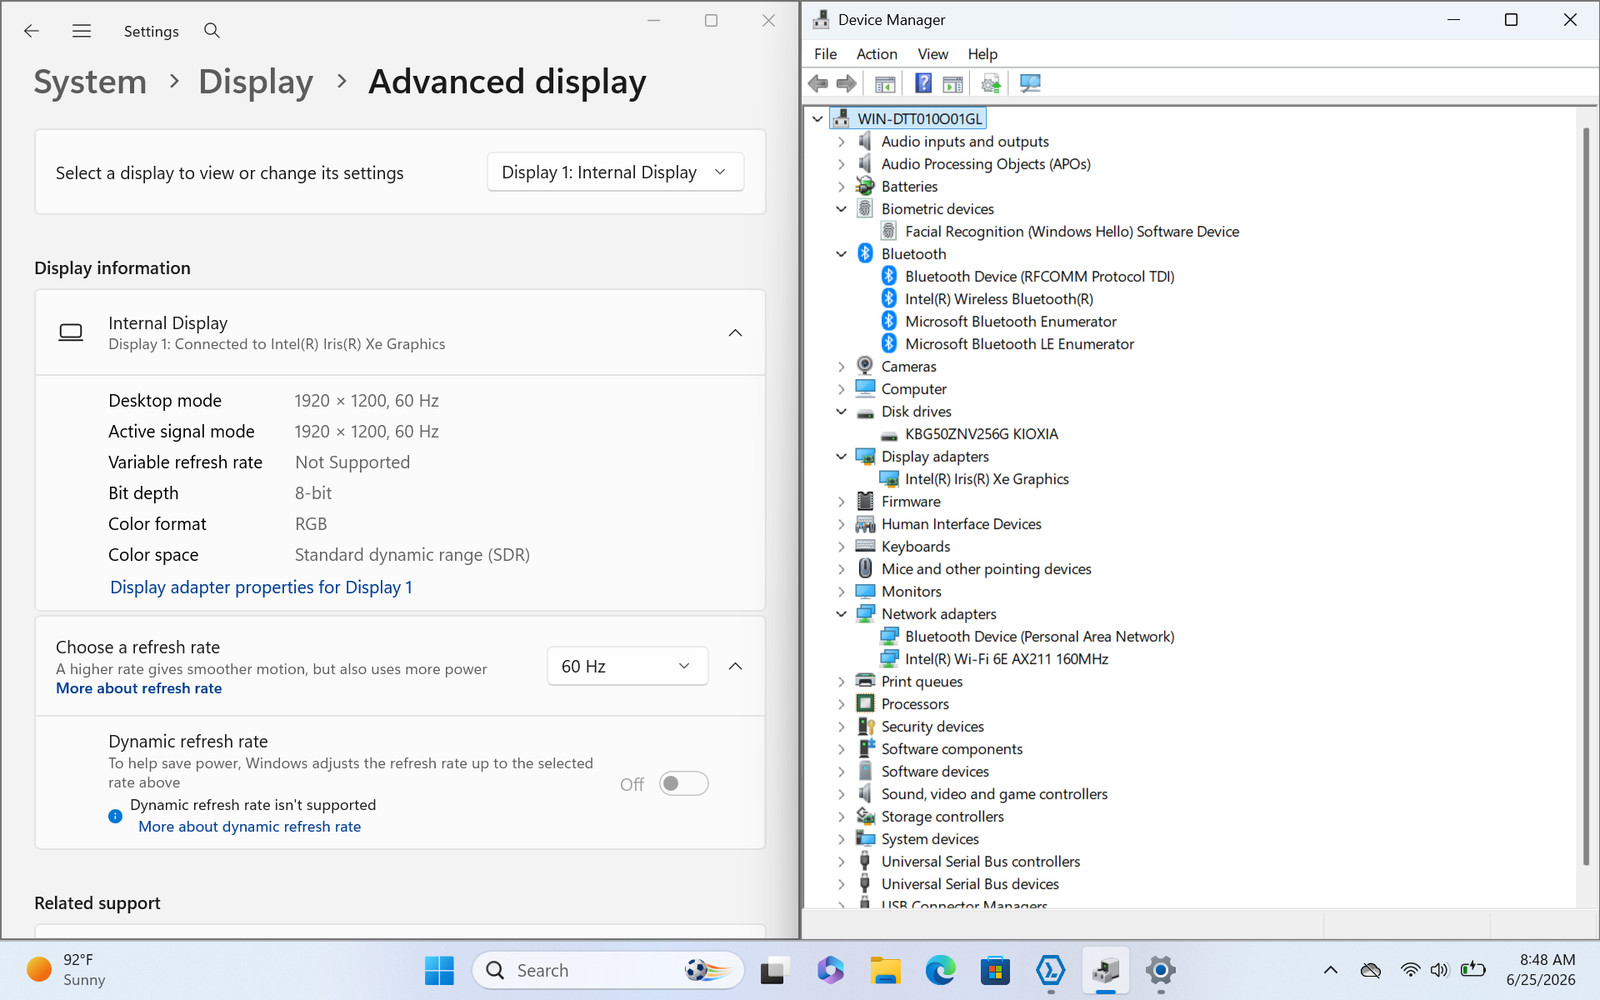Select the Batteries category in device tree
This screenshot has width=1600, height=1000.
tap(910, 187)
